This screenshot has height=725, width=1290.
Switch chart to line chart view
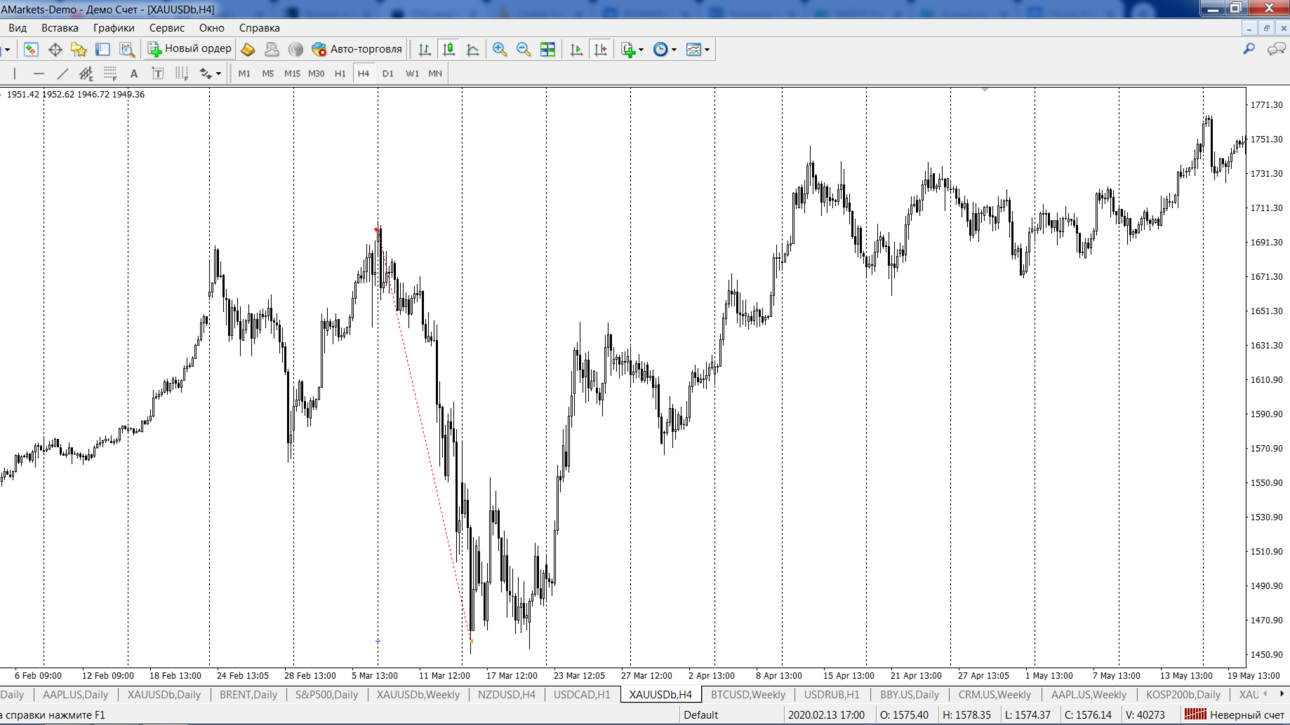pos(473,49)
